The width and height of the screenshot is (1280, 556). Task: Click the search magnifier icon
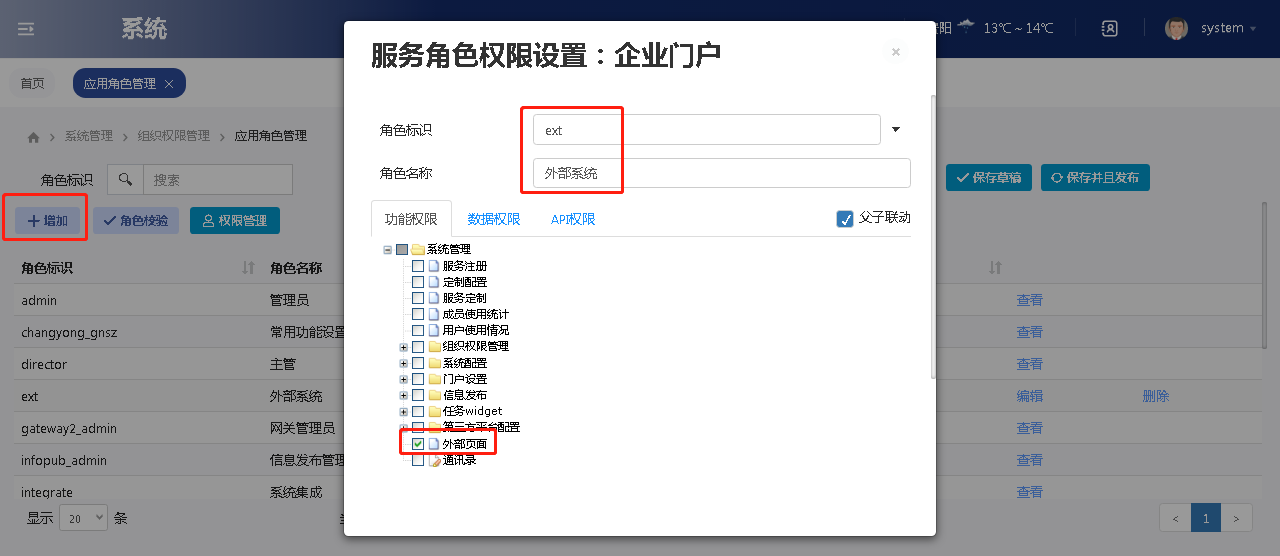pyautogui.click(x=125, y=180)
